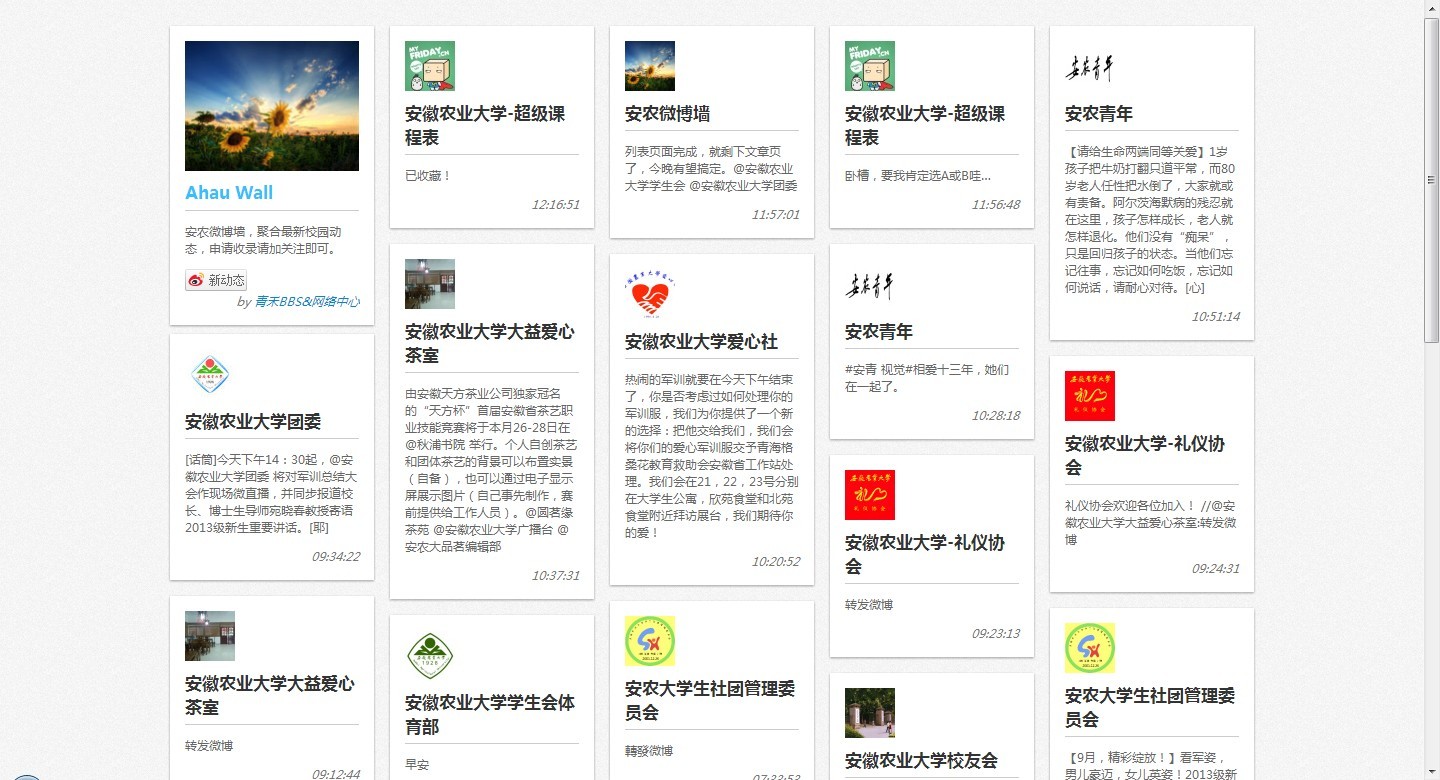This screenshot has width=1440, height=780.
Task: Click the 12:16:51 post timestamp
Action: click(555, 205)
